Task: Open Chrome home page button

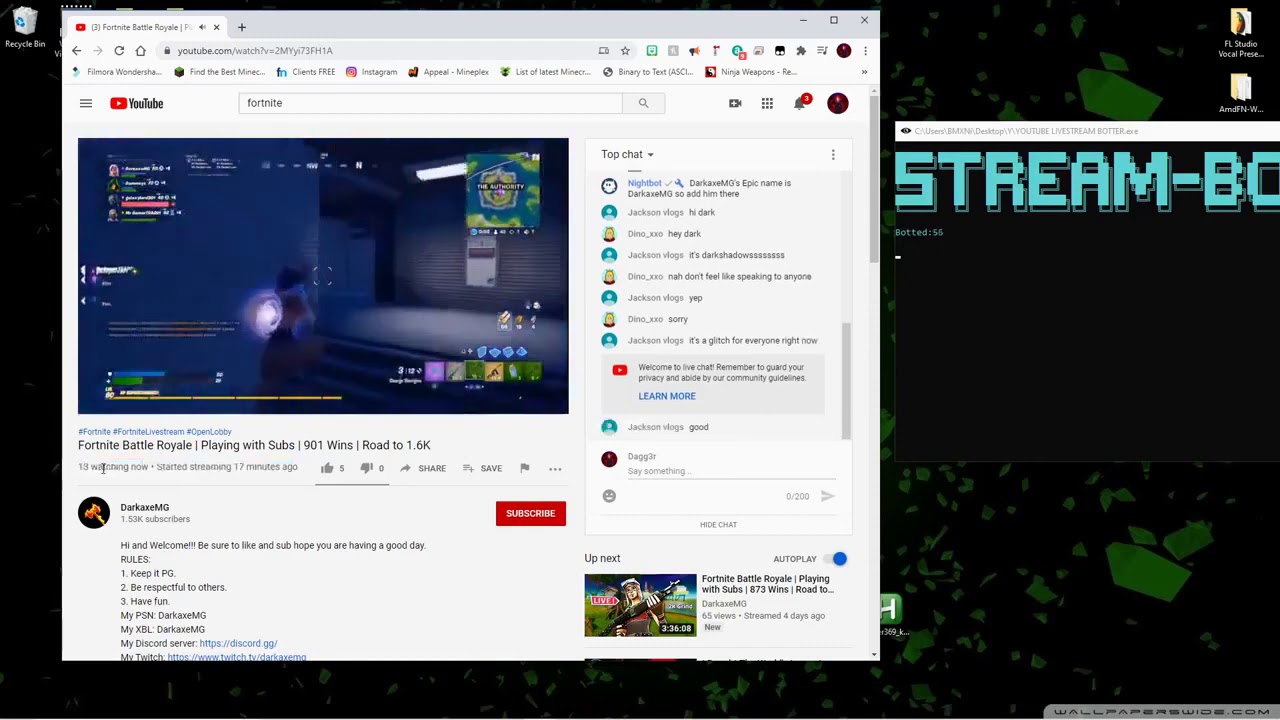Action: 140,50
